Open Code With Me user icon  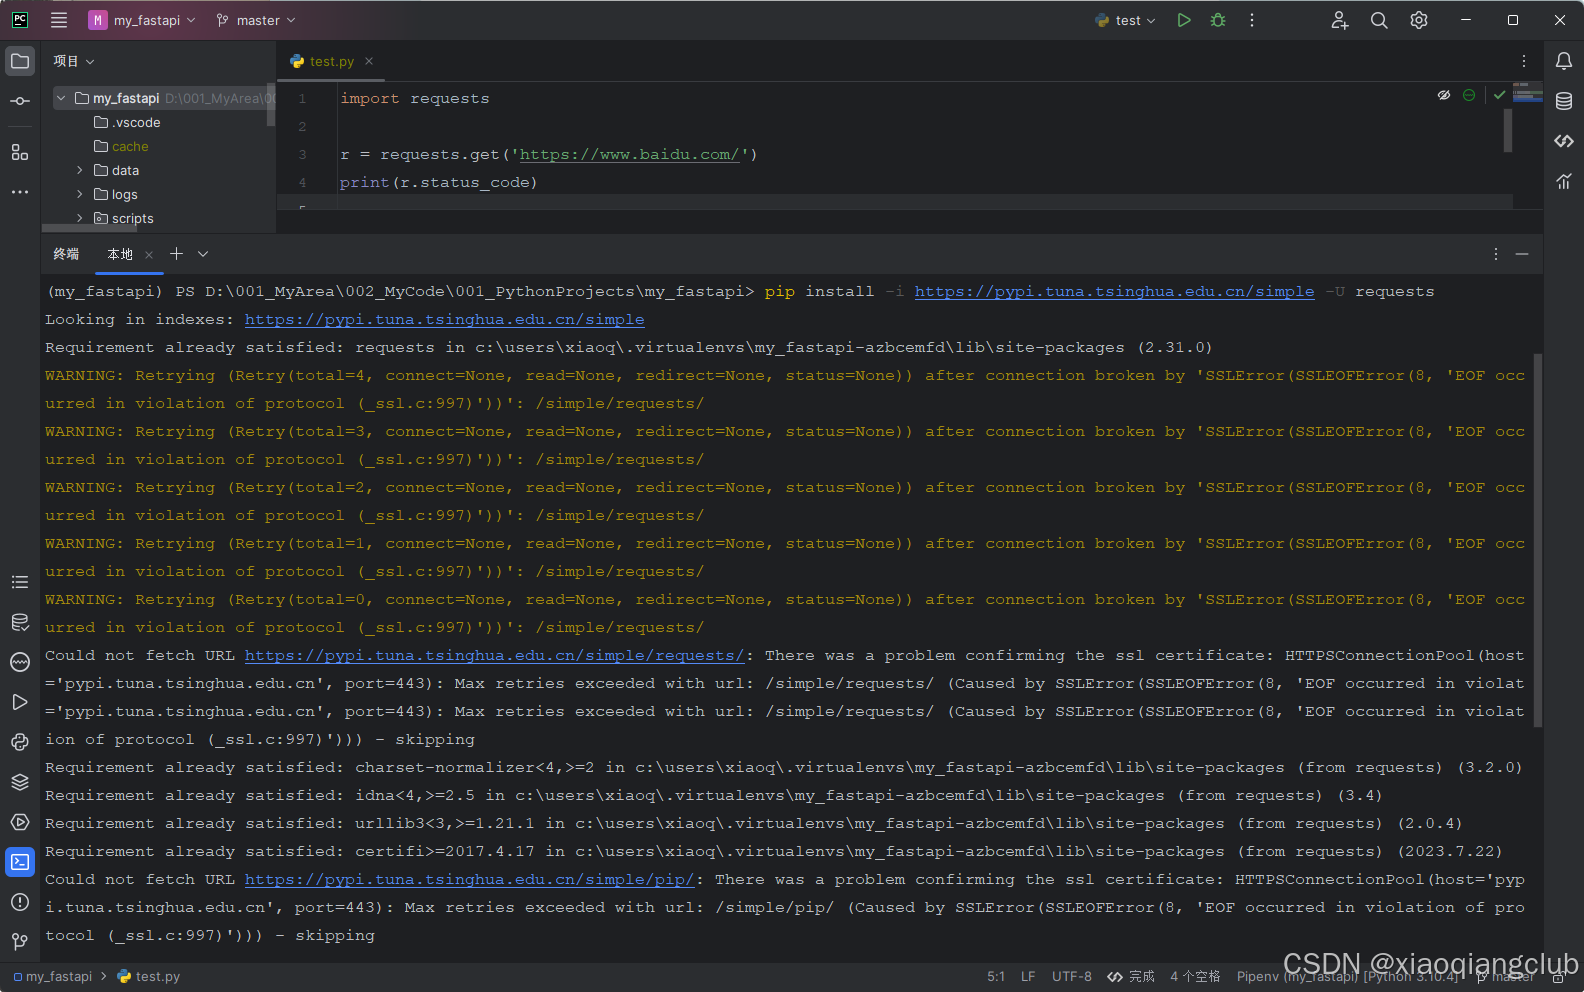pyautogui.click(x=1340, y=20)
